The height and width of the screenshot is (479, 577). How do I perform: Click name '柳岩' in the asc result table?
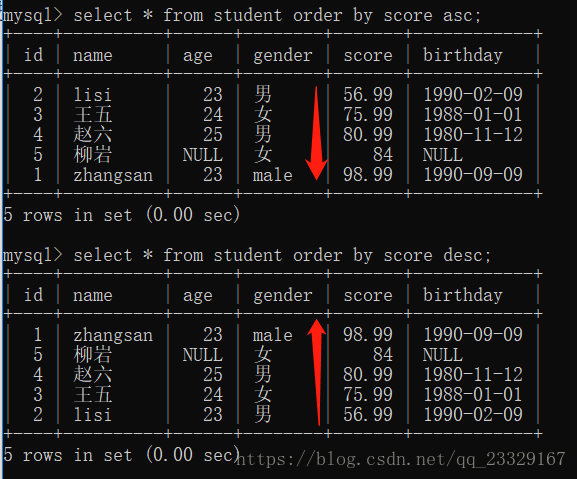[x=93, y=155]
